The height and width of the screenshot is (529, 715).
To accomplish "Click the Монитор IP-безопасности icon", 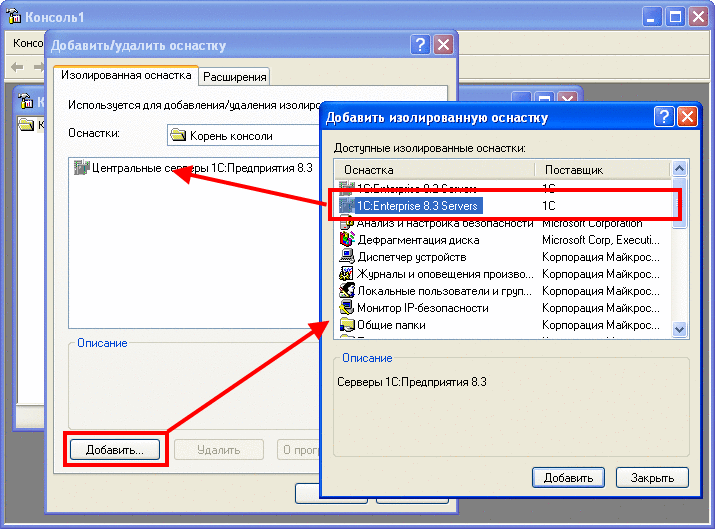I will 347,307.
